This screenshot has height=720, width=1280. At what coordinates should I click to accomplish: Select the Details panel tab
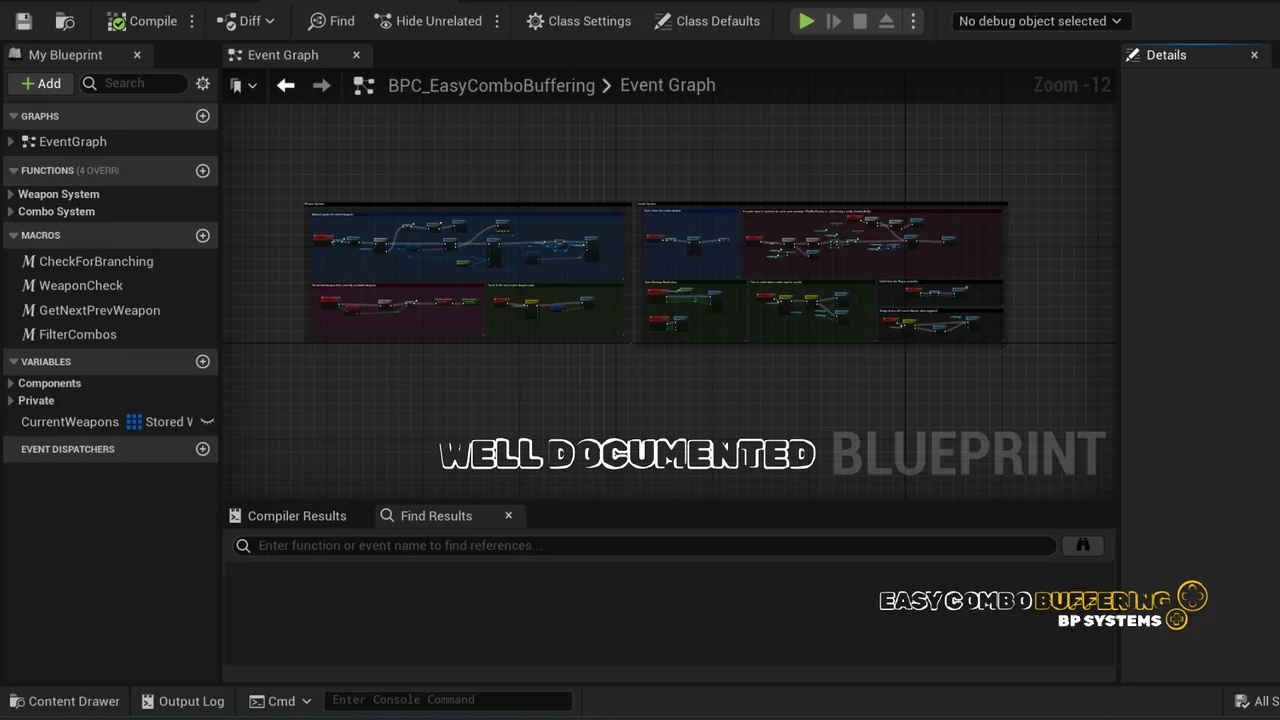(x=1166, y=55)
